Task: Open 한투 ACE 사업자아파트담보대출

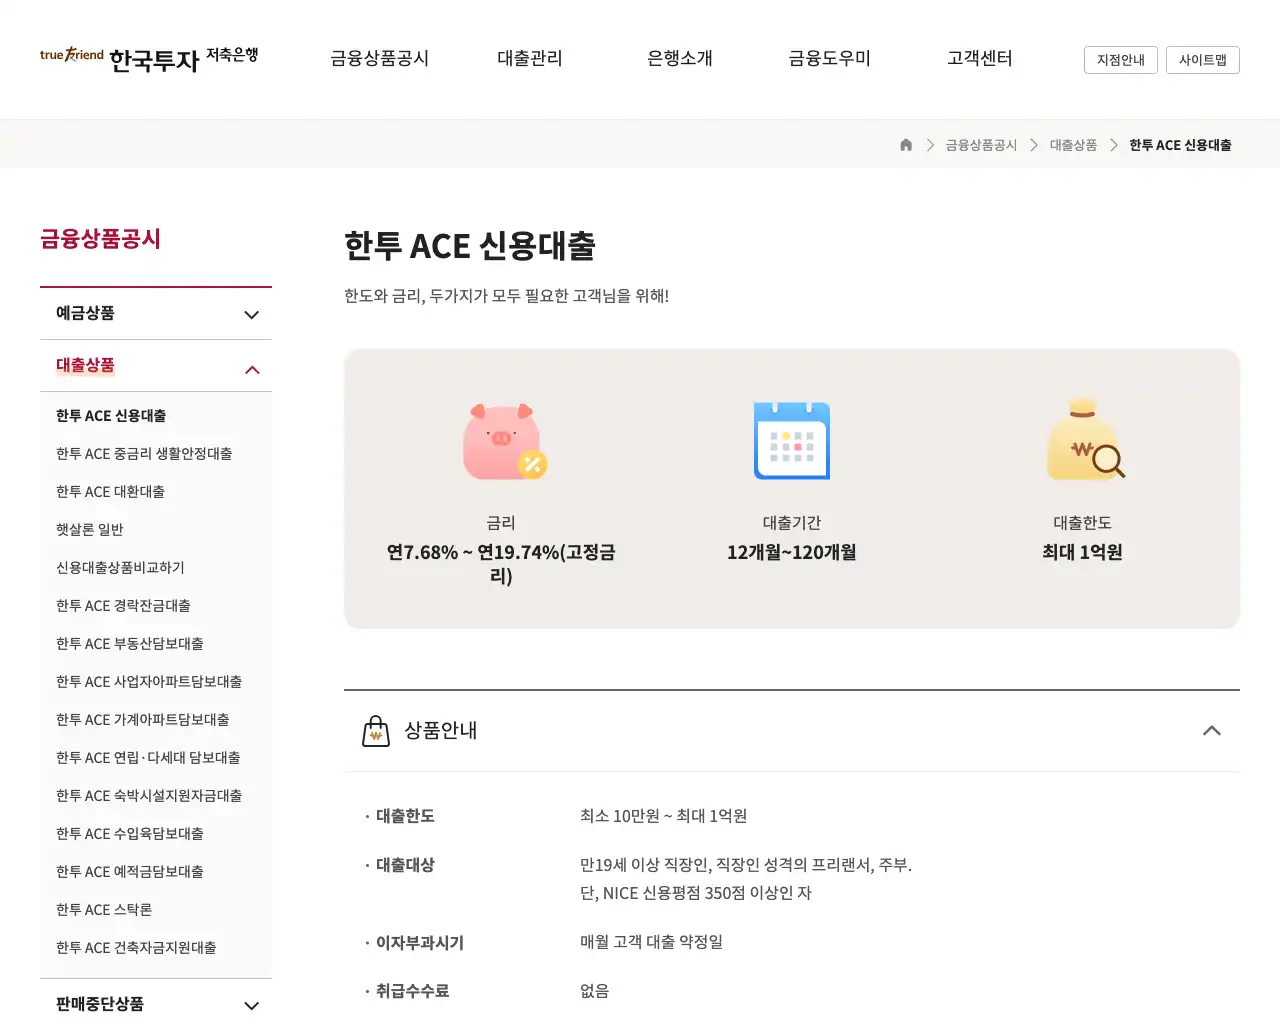Action: [149, 682]
